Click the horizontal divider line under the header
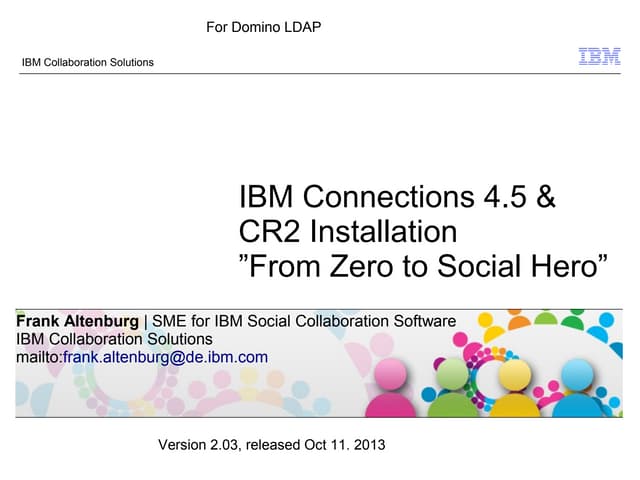This screenshot has width=640, height=480. 320,73
